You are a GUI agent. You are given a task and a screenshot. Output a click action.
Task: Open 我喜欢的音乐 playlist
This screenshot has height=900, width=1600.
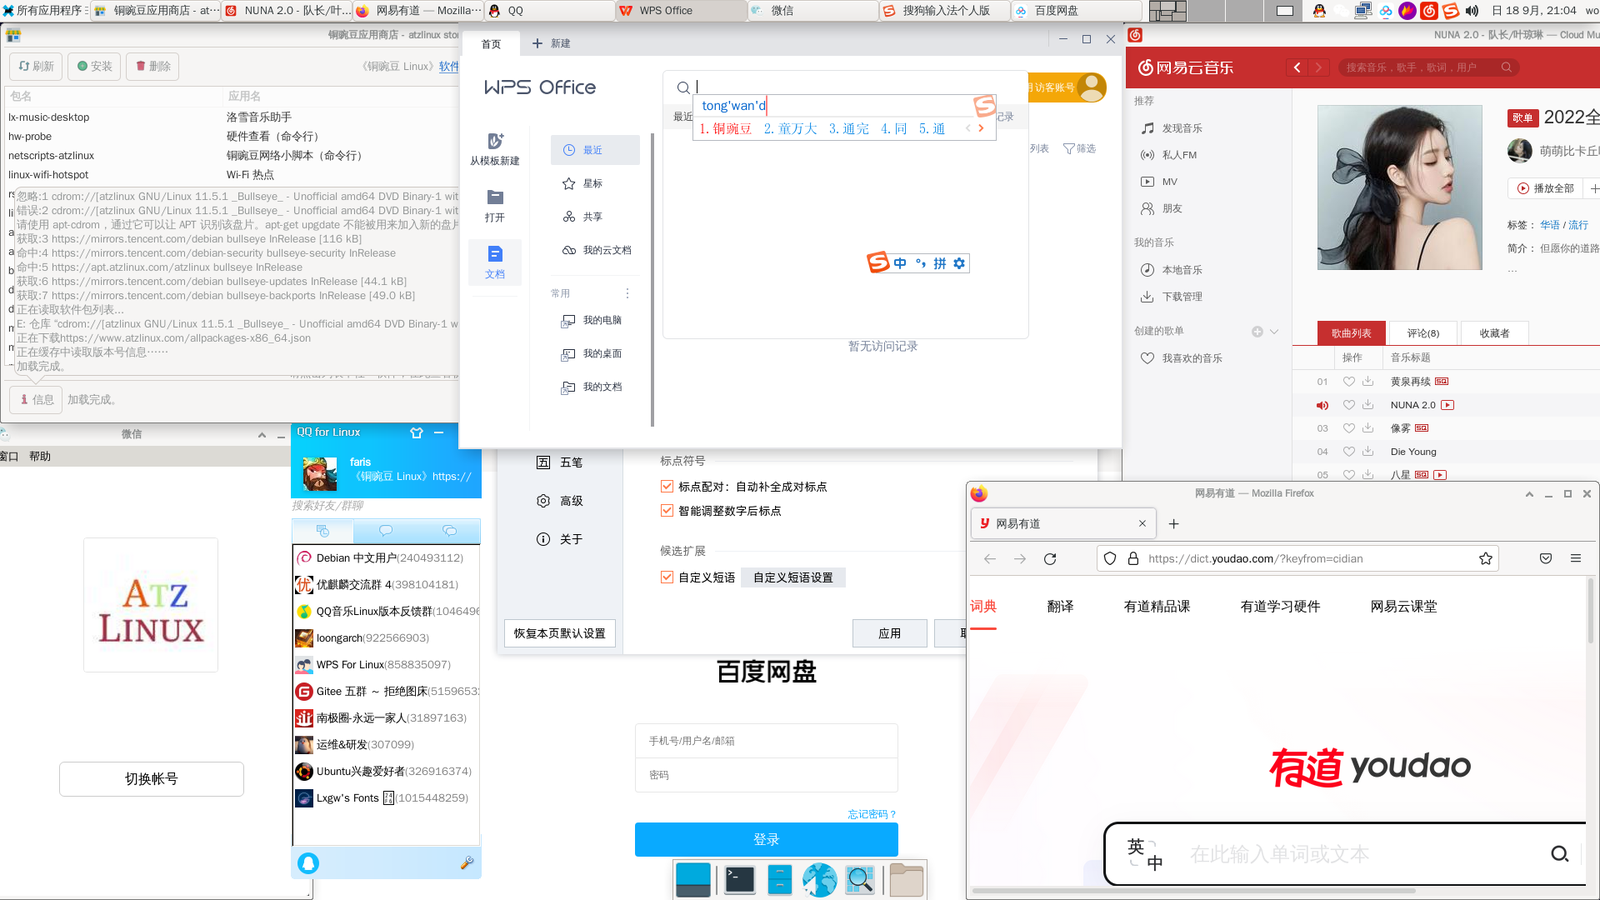click(x=1182, y=358)
